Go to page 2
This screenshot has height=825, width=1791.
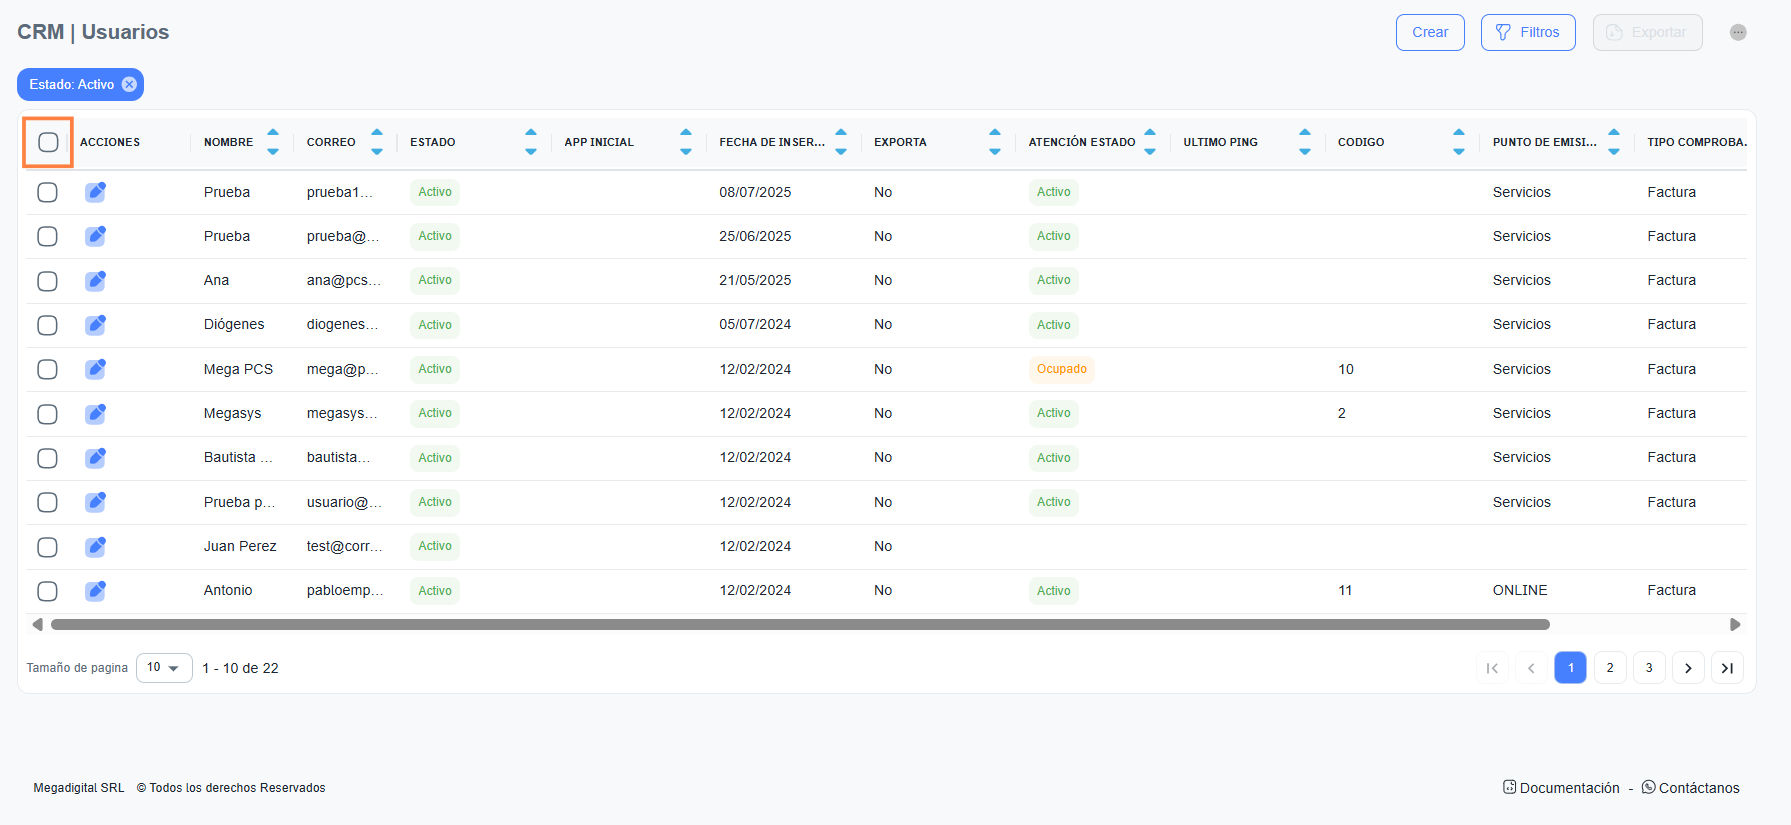[1610, 668]
